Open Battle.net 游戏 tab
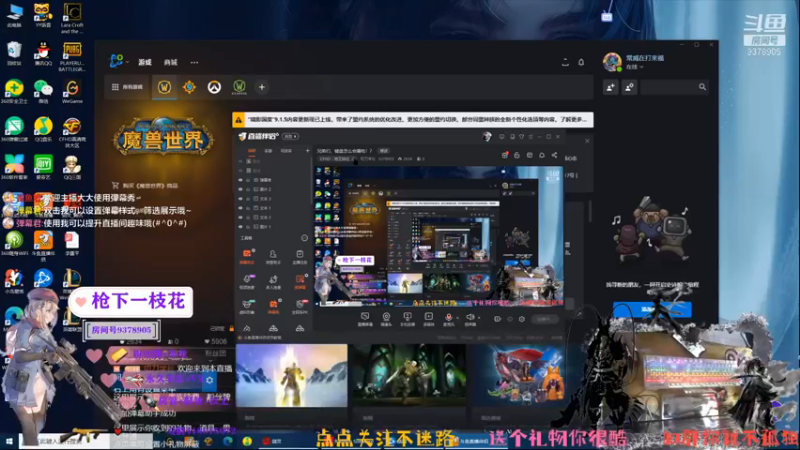This screenshot has width=800, height=450. 145,62
